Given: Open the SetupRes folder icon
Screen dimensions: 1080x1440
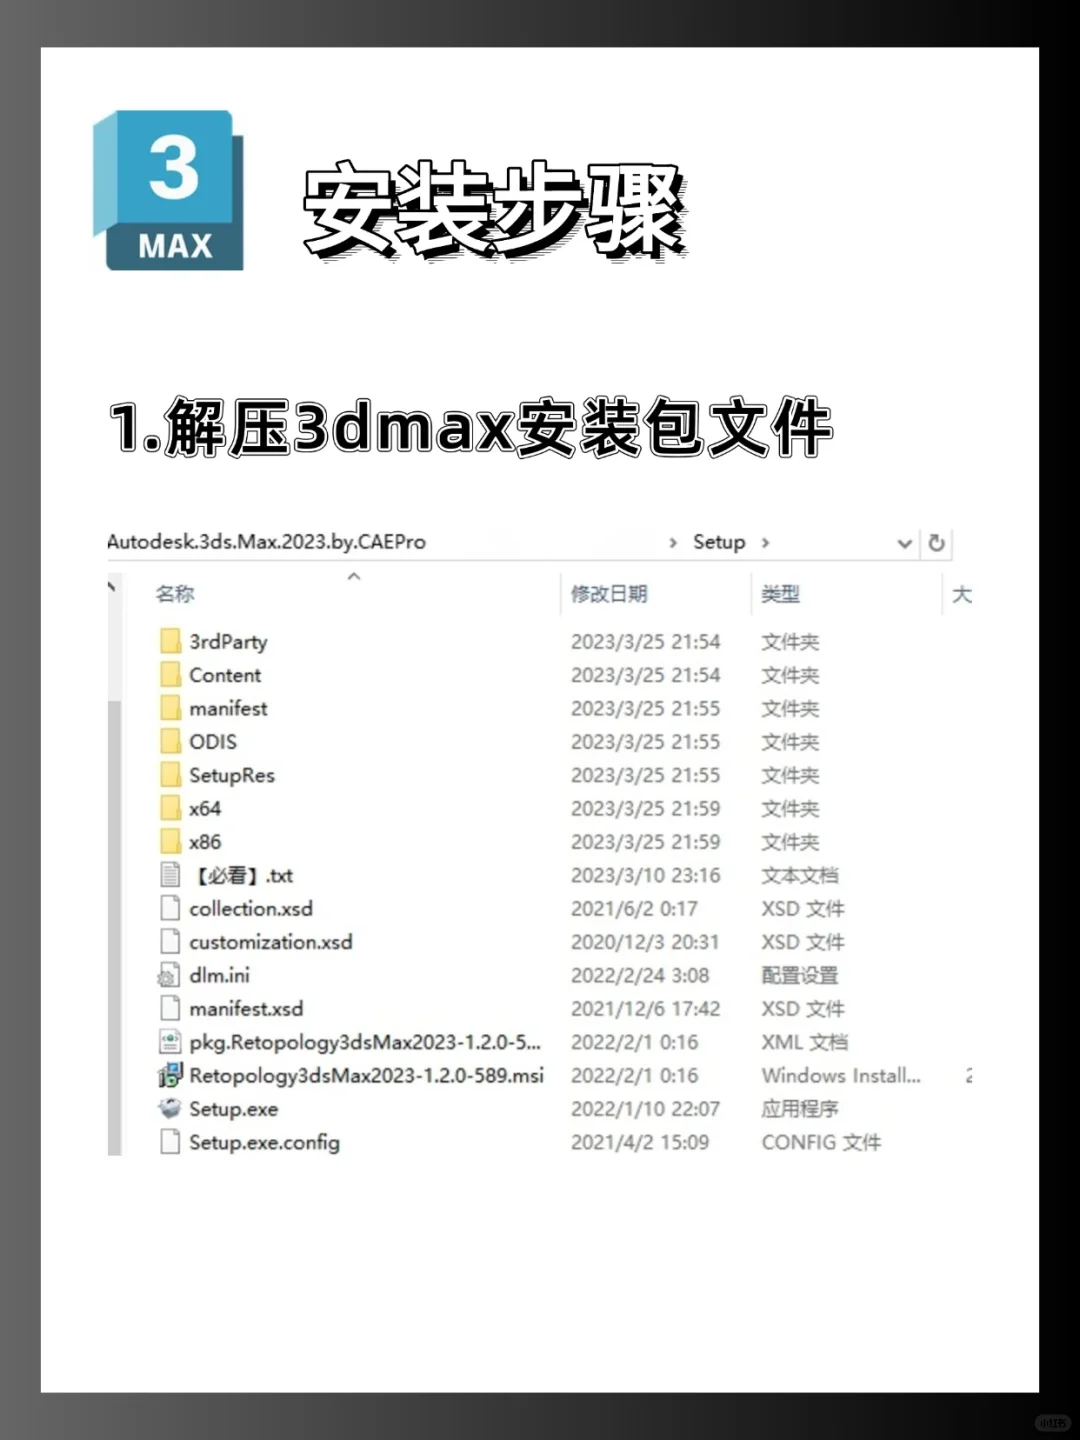Looking at the screenshot, I should 171,775.
